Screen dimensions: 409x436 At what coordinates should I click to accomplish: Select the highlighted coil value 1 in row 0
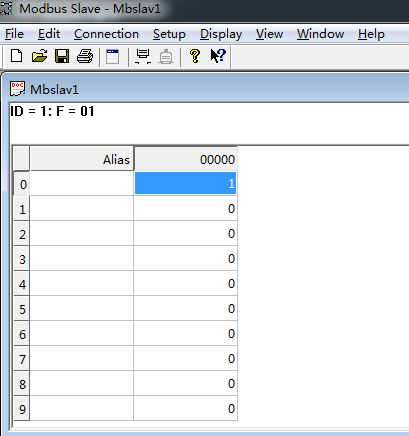185,183
